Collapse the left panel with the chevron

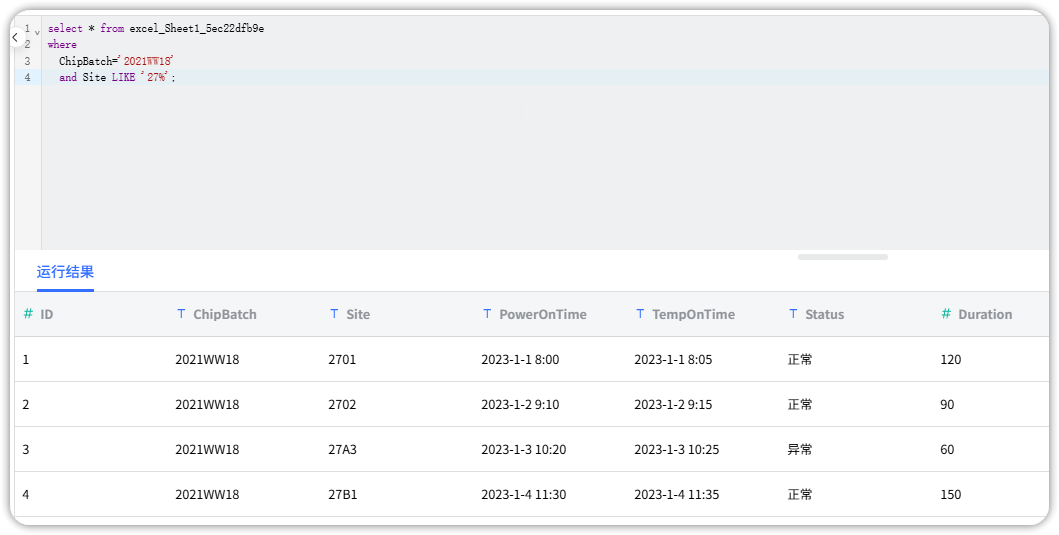pos(15,37)
